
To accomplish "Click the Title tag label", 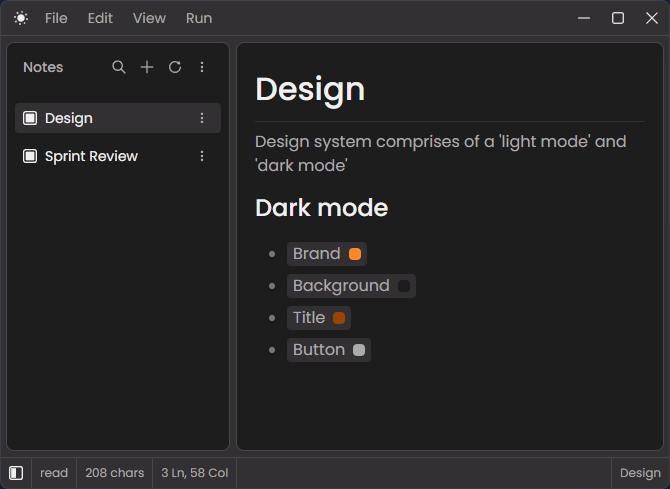I will click(x=309, y=318).
